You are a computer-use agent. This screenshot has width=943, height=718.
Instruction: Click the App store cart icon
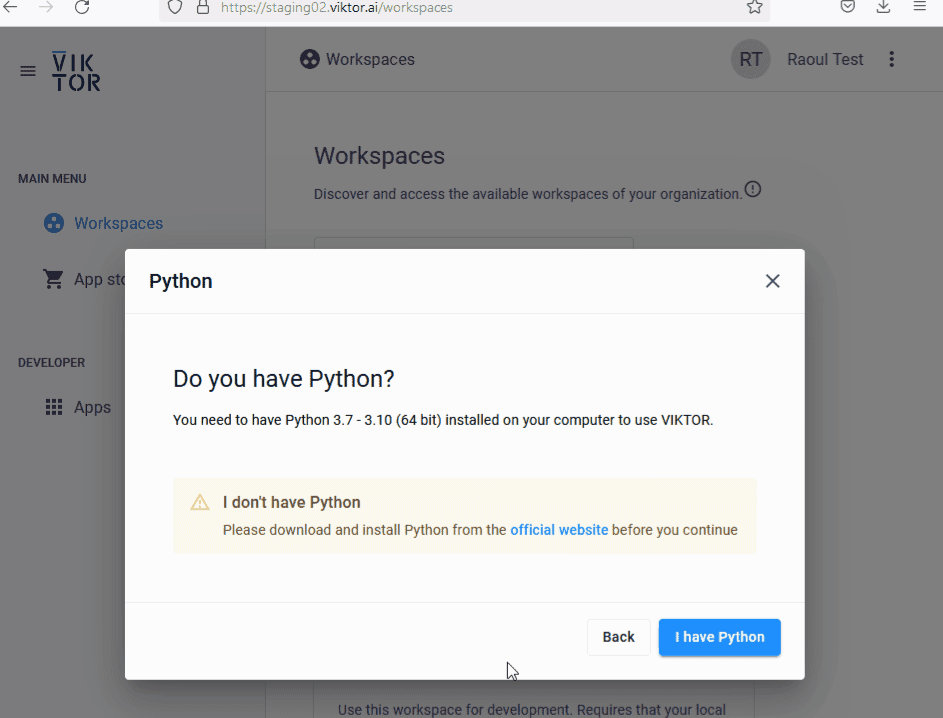(53, 279)
